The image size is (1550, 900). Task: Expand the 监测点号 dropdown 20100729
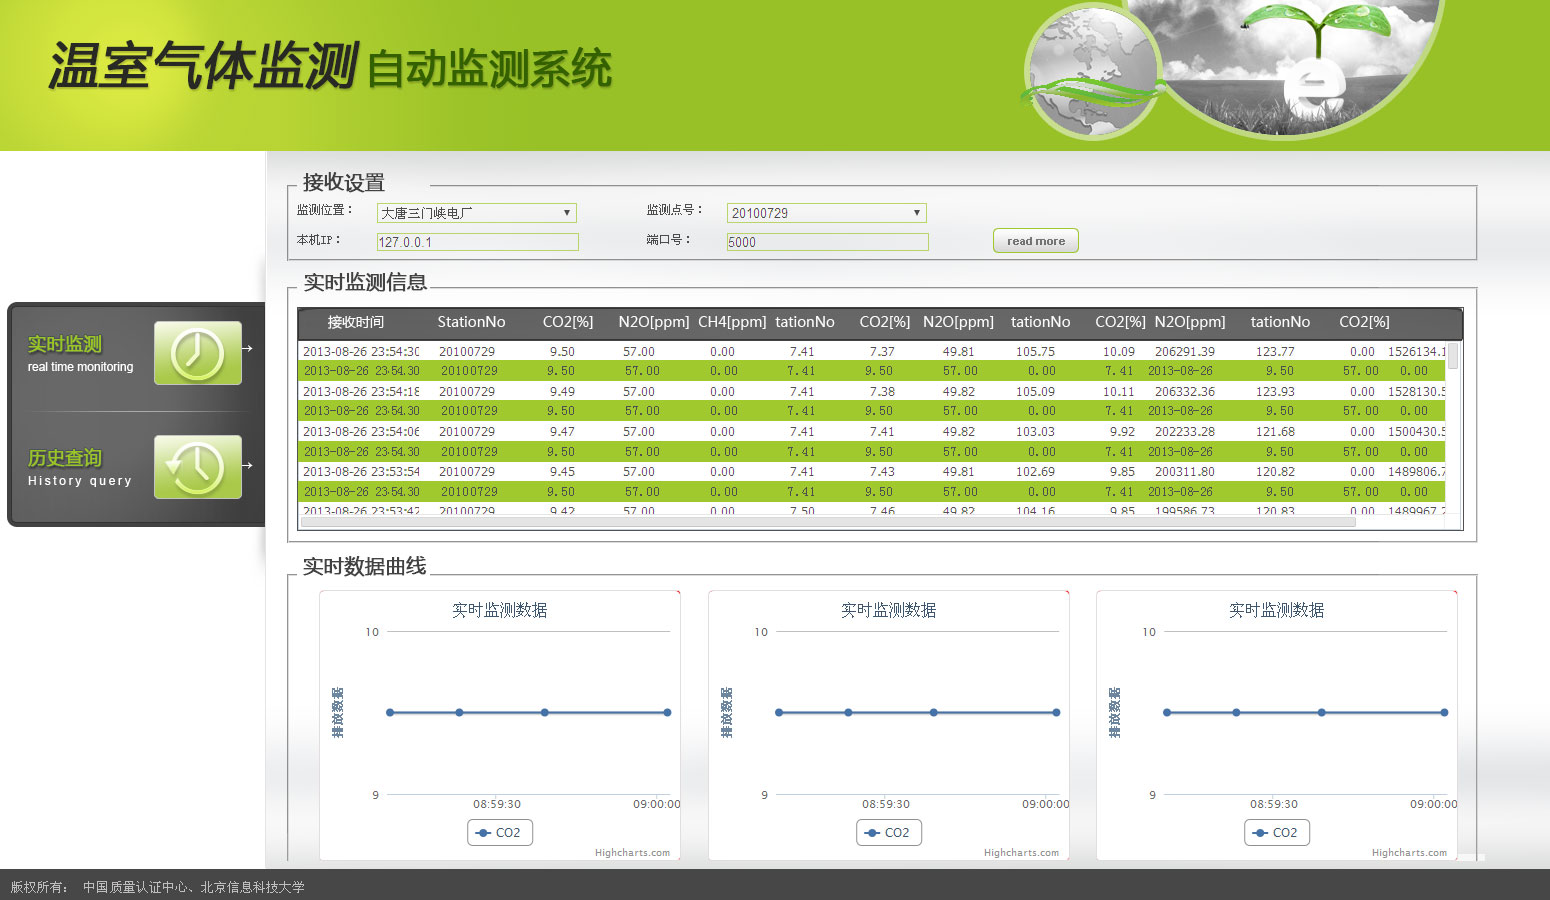pyautogui.click(x=826, y=213)
